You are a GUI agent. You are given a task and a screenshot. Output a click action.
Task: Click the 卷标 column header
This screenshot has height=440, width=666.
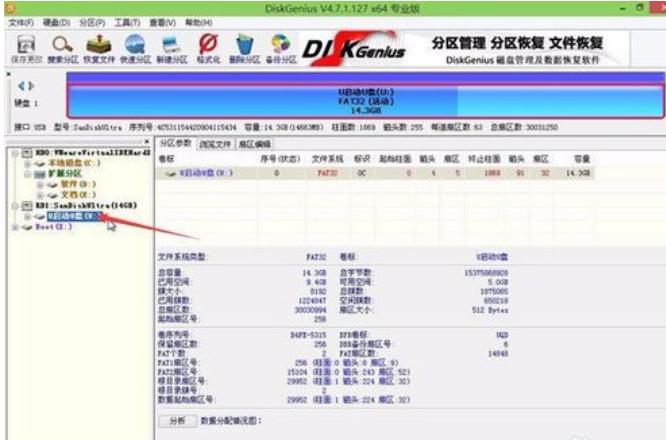click(166, 159)
